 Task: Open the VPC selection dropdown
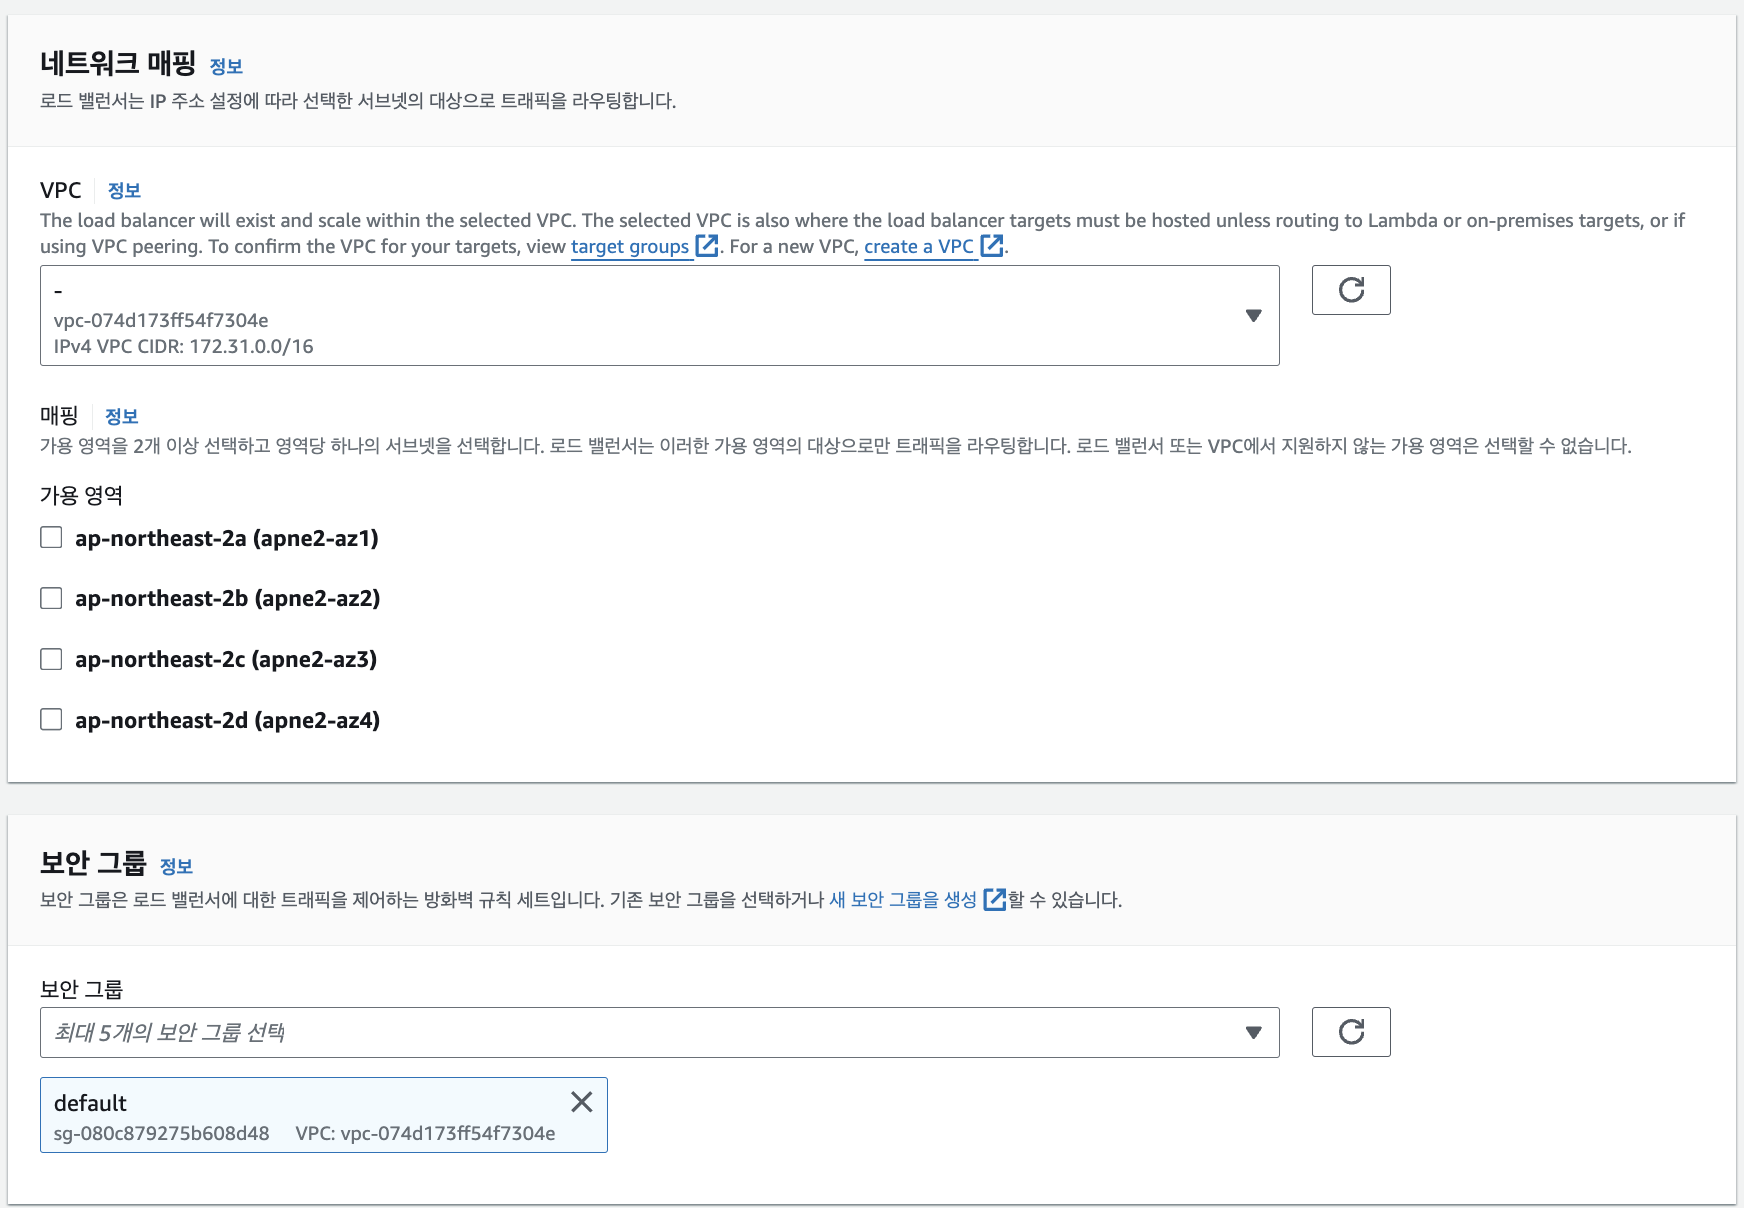click(x=660, y=315)
